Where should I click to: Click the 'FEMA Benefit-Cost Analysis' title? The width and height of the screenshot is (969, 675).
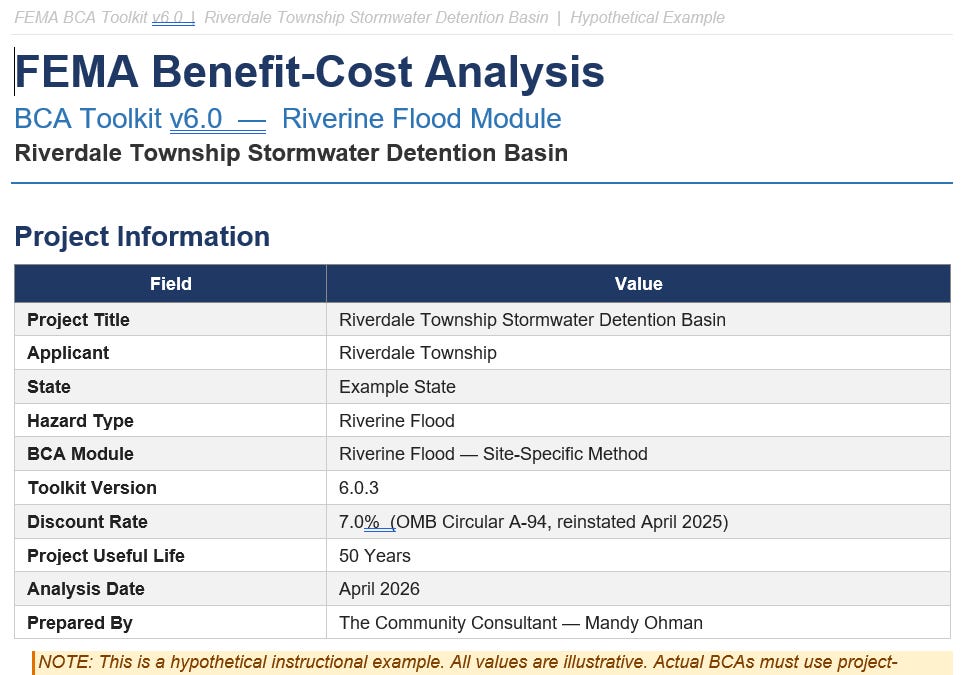(x=309, y=72)
